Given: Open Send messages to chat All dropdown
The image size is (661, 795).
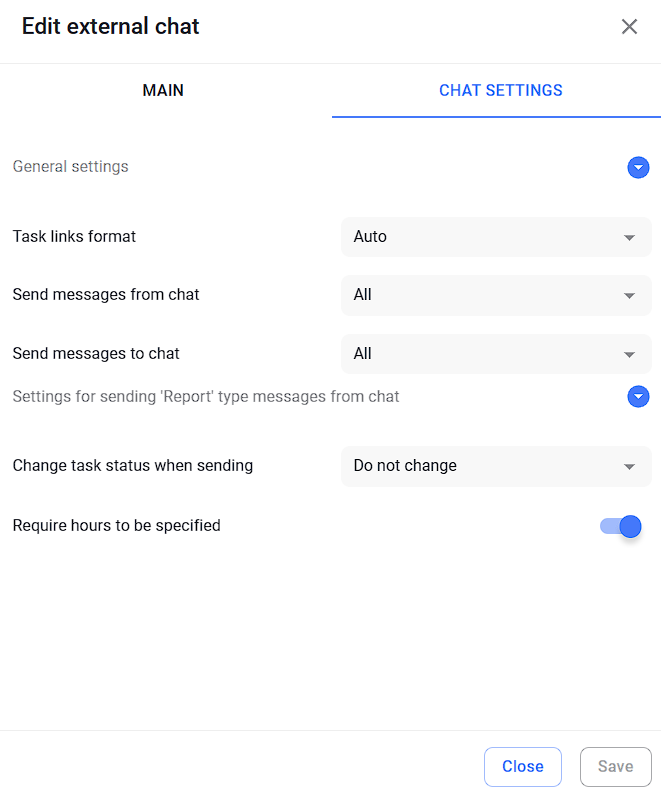Looking at the screenshot, I should (x=496, y=354).
